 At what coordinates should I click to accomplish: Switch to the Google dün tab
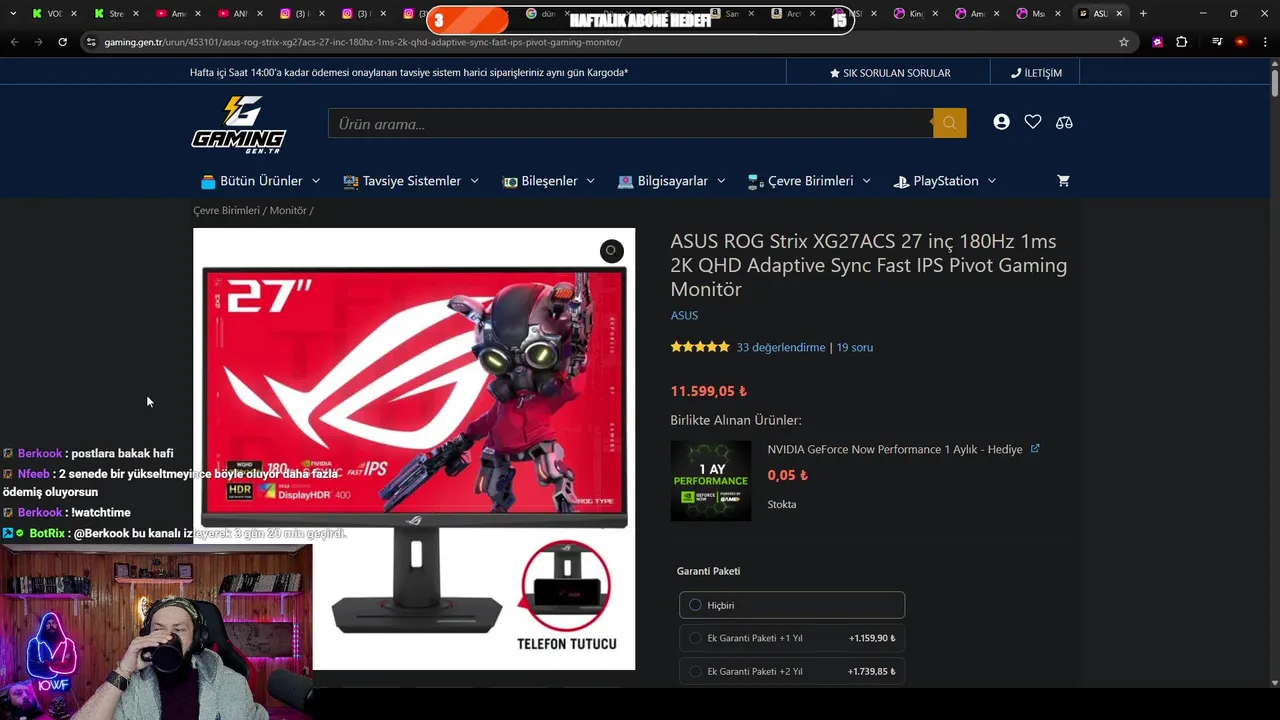pyautogui.click(x=547, y=14)
